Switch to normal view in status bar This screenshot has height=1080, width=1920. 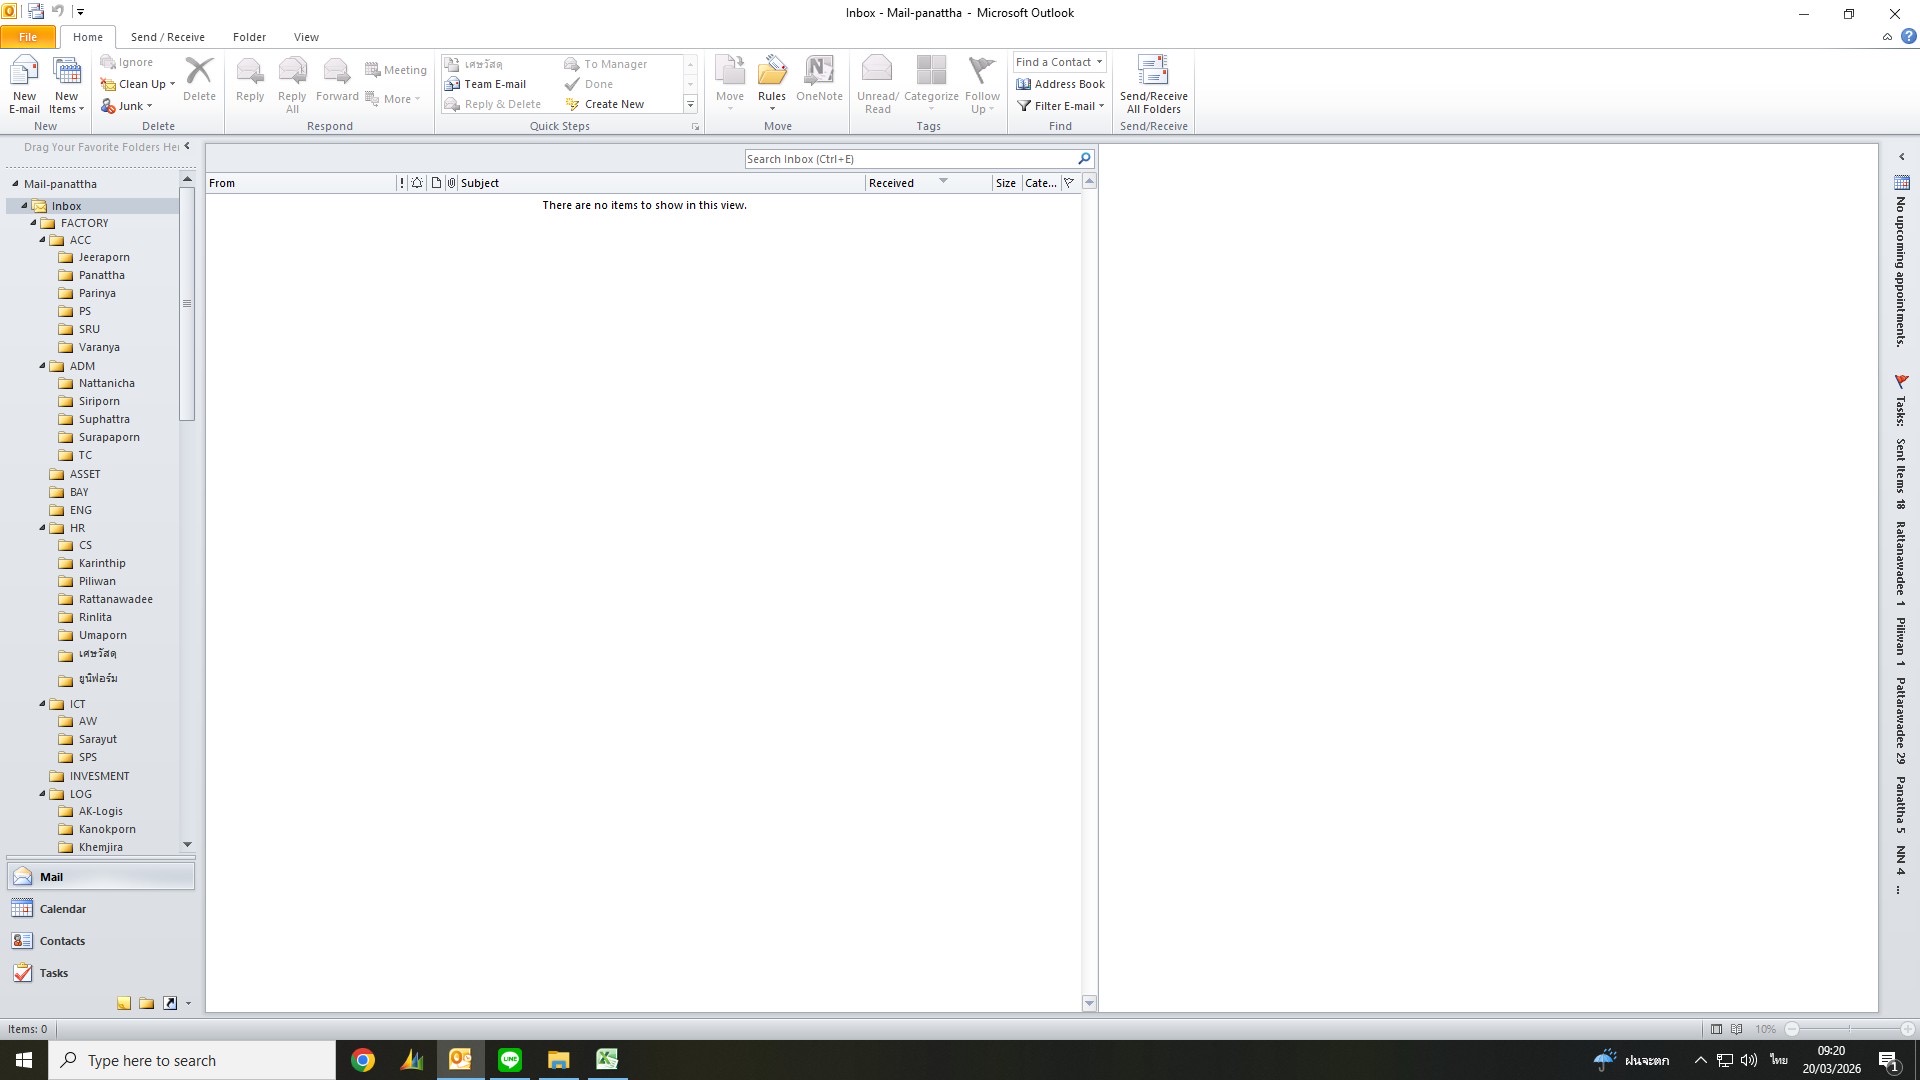pyautogui.click(x=1716, y=1029)
